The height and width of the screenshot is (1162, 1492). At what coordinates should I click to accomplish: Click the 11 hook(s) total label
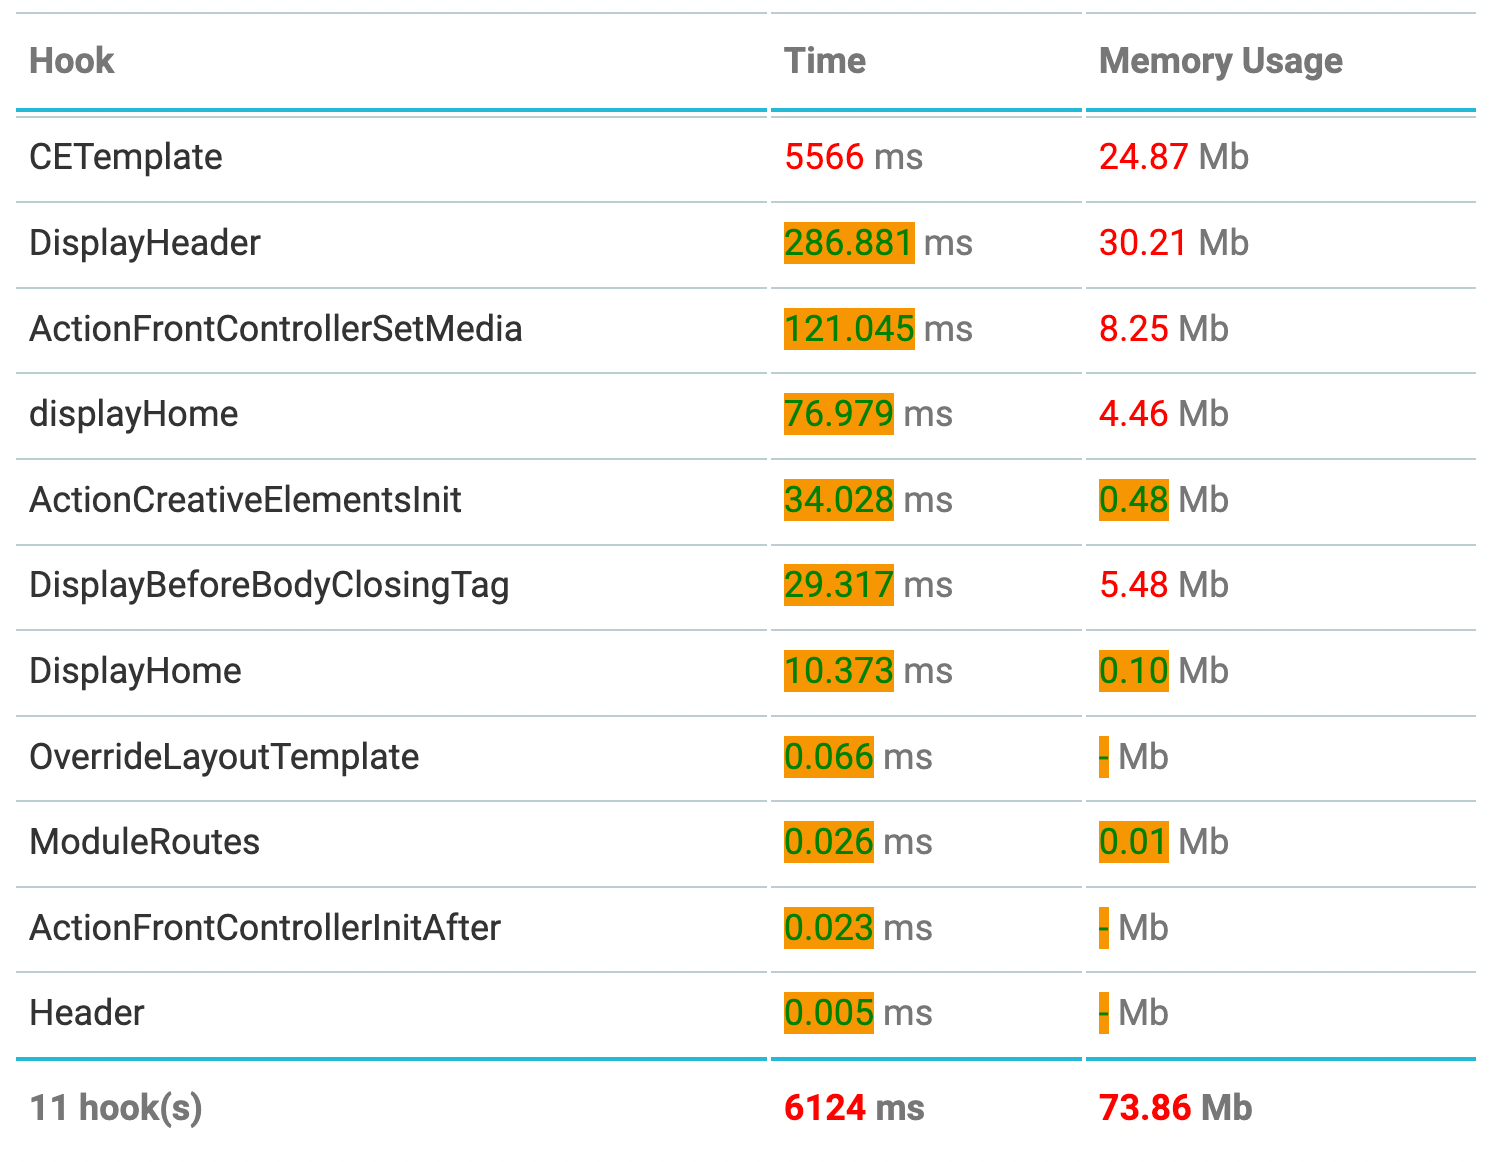(x=116, y=1108)
